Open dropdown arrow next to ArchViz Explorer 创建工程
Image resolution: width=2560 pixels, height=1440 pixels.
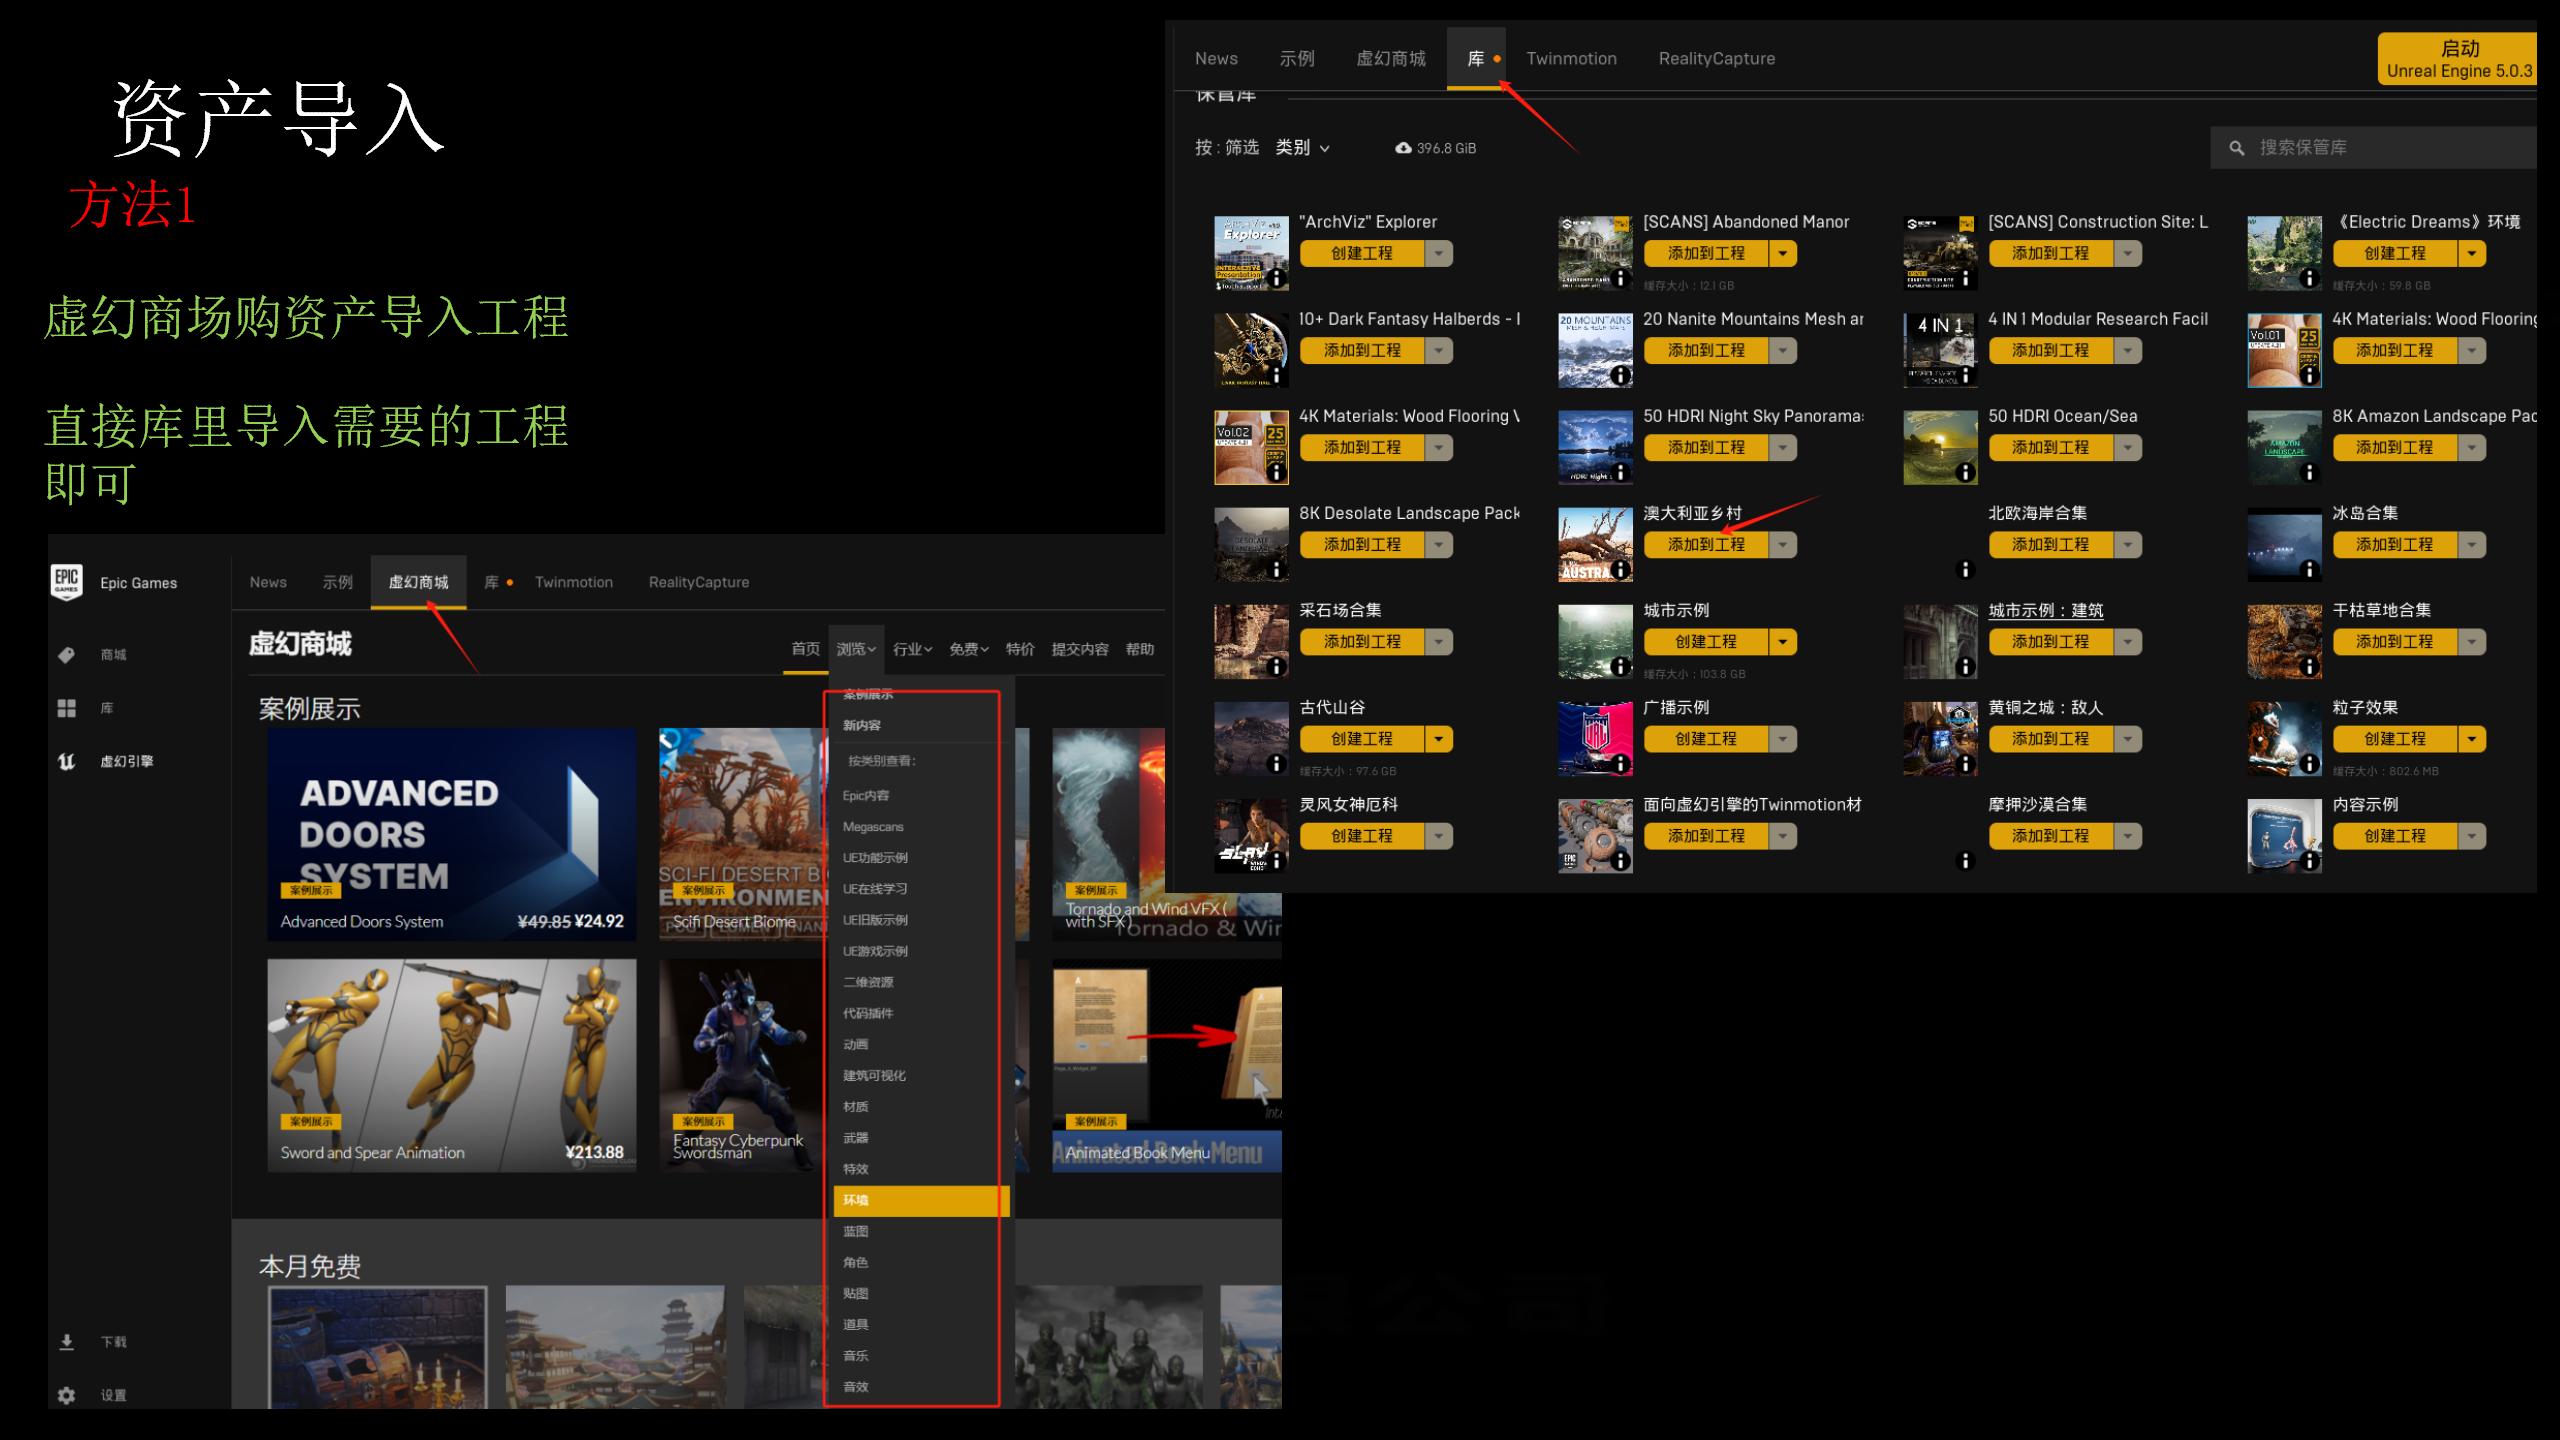(1439, 254)
